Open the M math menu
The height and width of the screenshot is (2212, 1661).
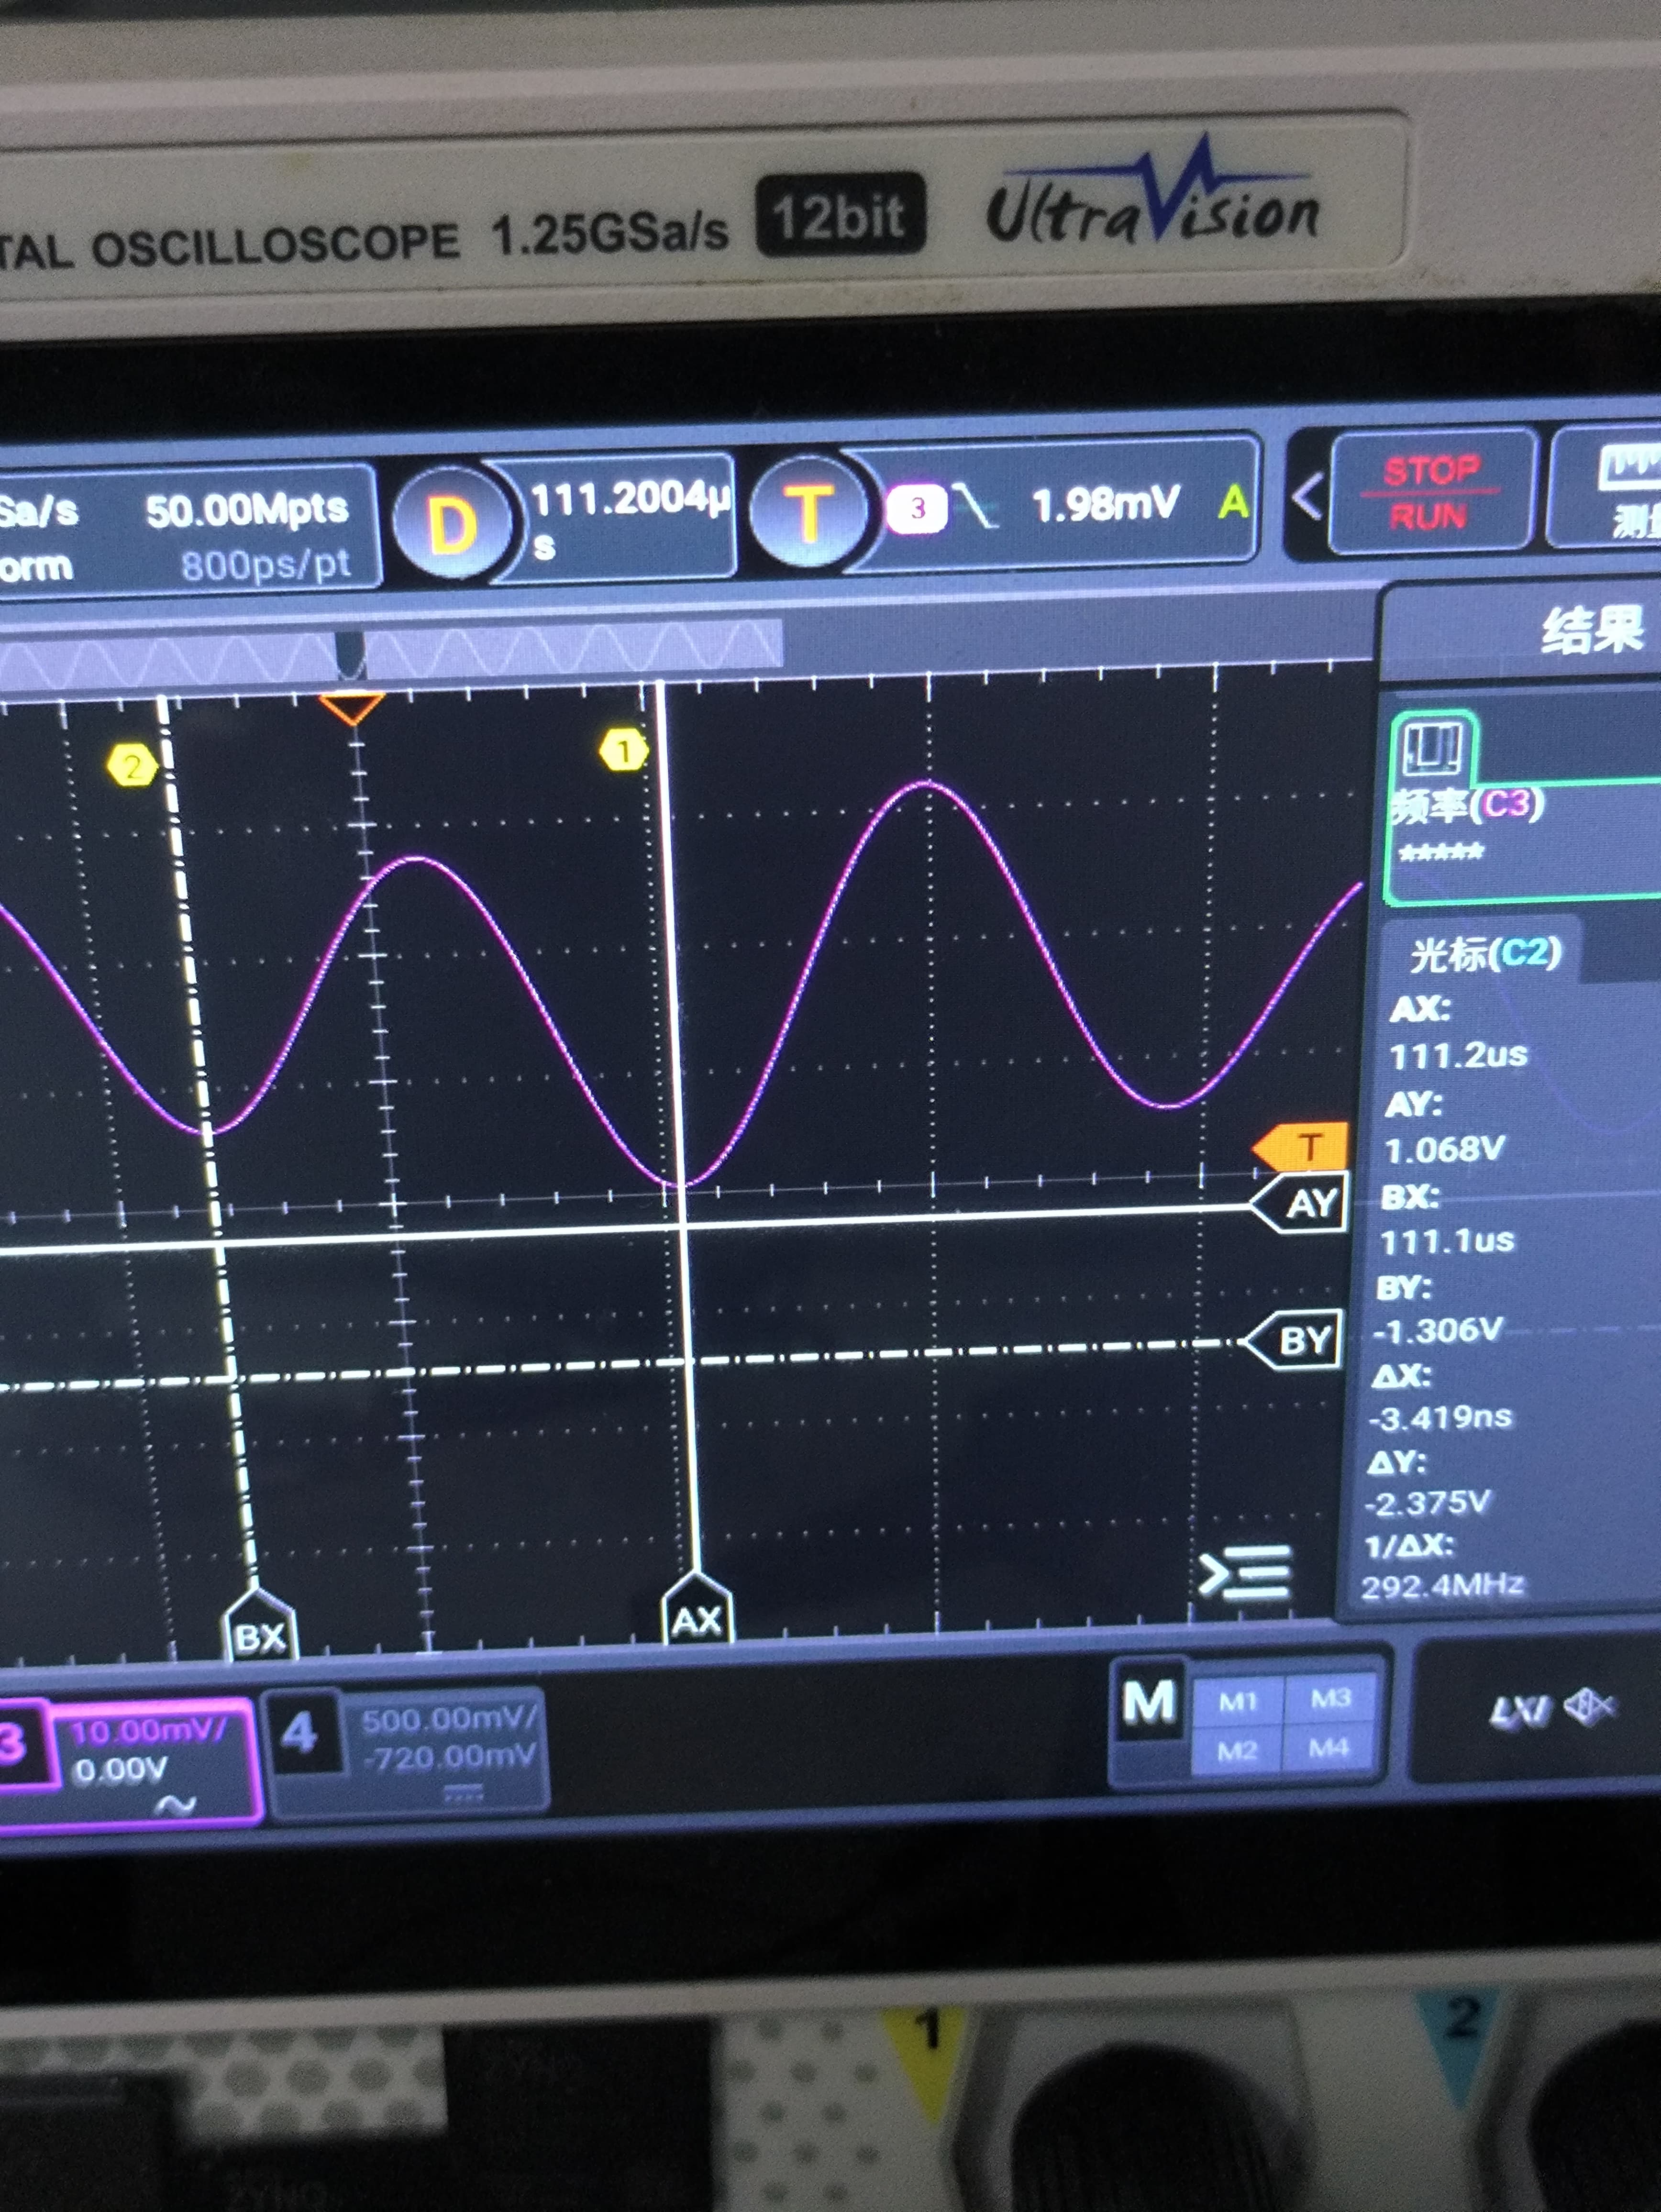[x=1148, y=1703]
